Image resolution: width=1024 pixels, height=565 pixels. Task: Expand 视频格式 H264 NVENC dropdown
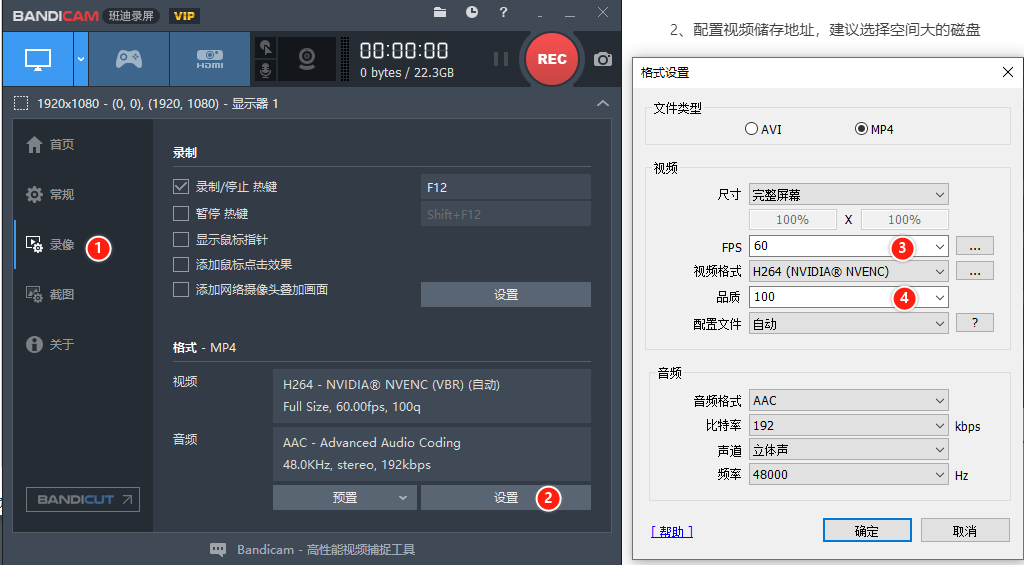[x=848, y=271]
